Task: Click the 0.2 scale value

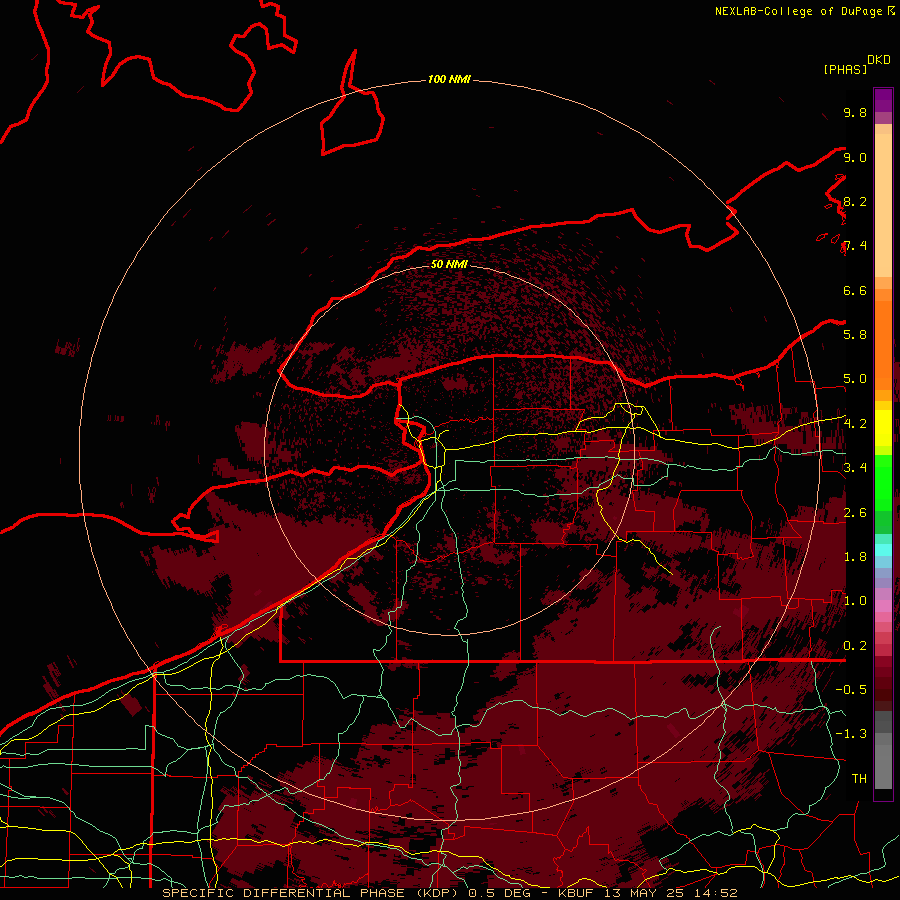Action: click(855, 646)
